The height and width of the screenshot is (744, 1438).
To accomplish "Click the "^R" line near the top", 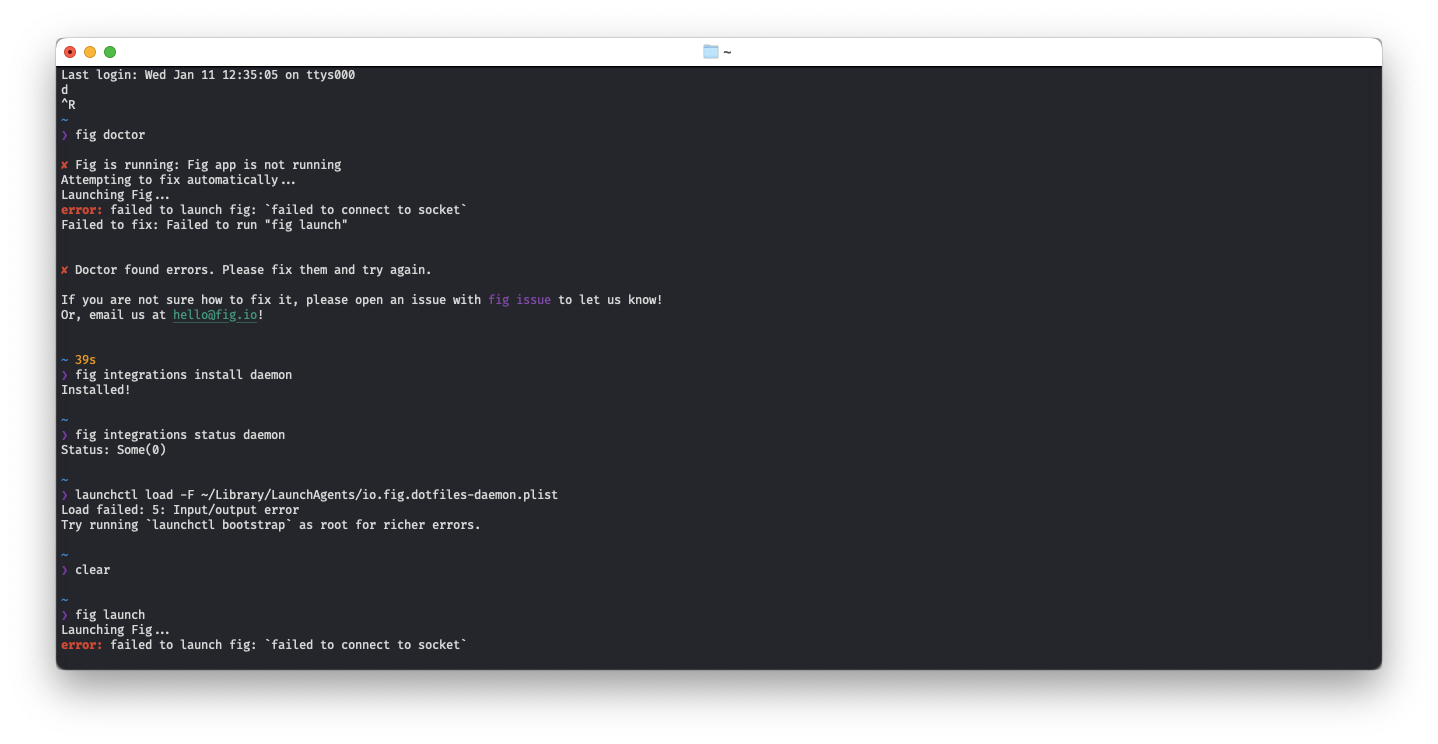I will 68,105.
